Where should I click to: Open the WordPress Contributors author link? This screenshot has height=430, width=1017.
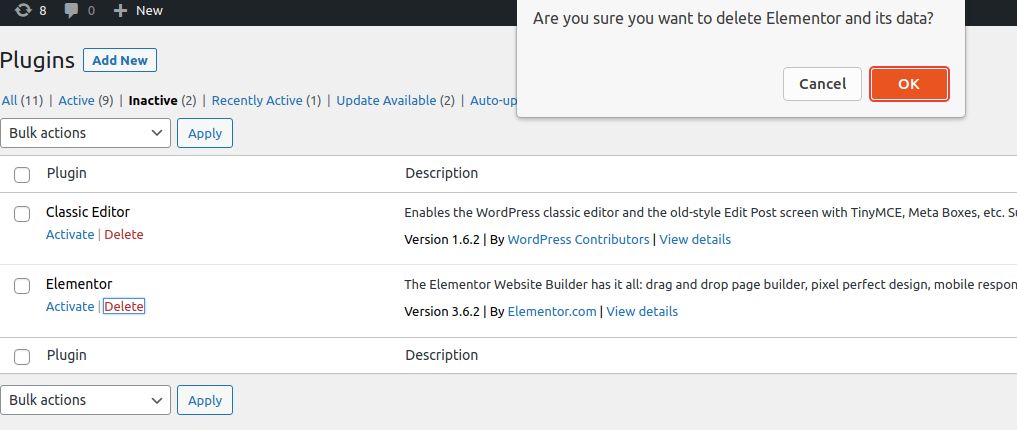point(579,239)
